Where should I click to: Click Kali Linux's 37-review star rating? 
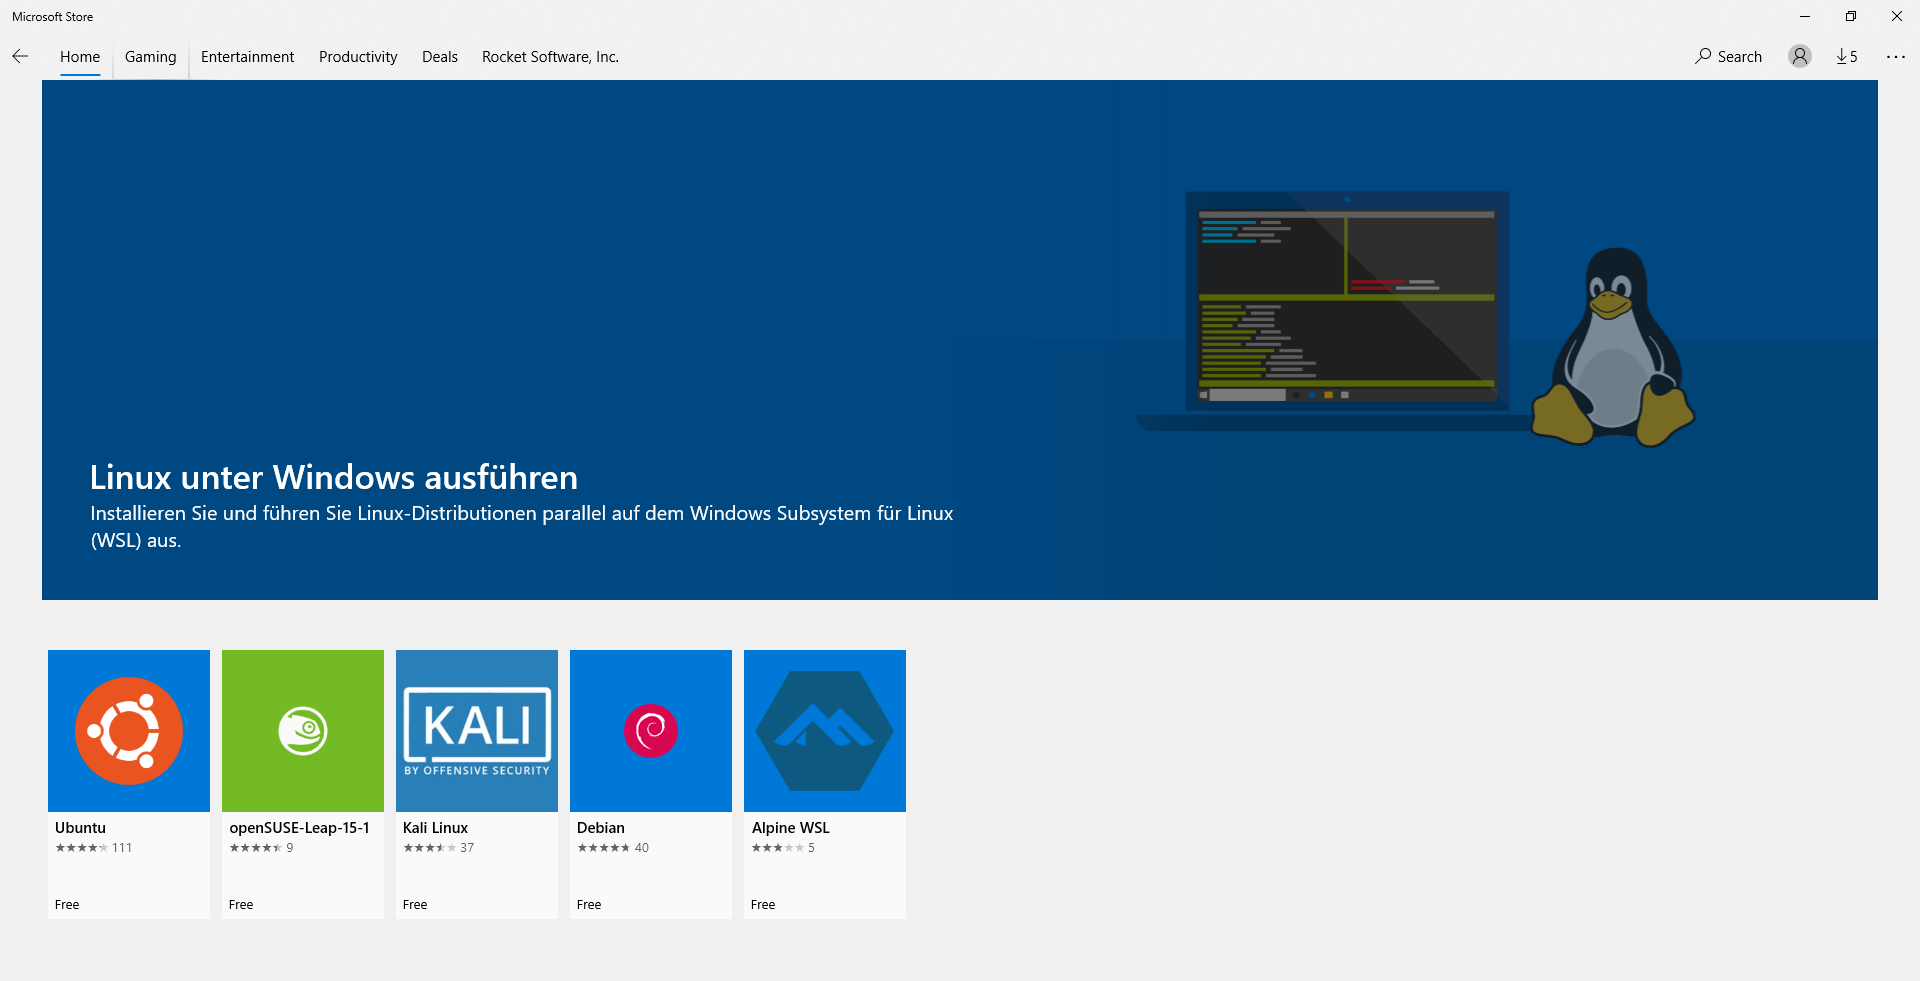click(x=439, y=848)
